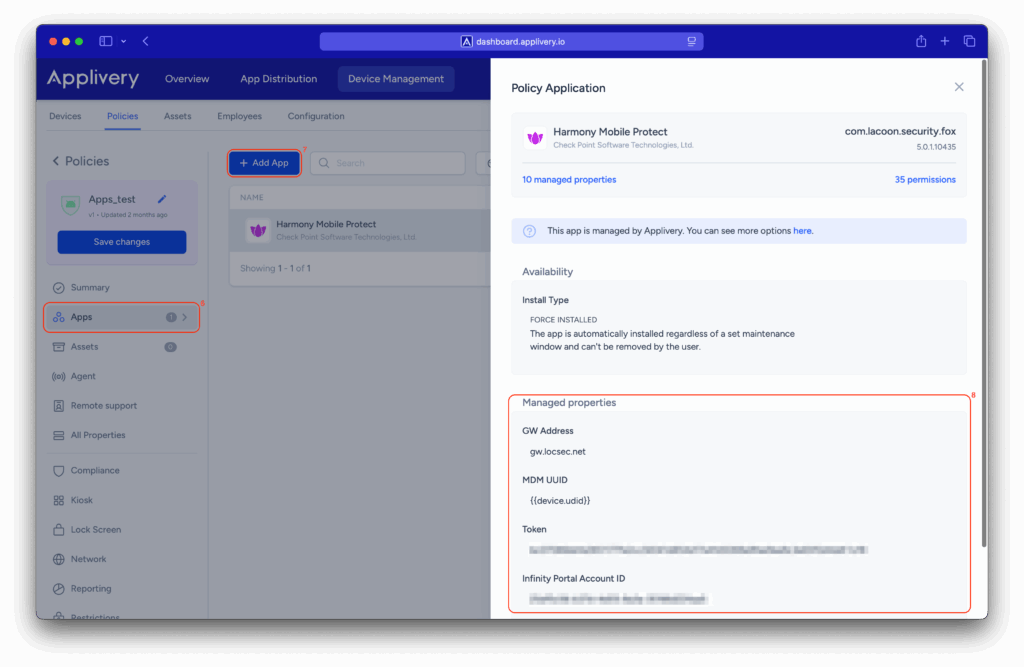This screenshot has height=667, width=1024.
Task: Open the App Distribution menu
Action: 278,79
